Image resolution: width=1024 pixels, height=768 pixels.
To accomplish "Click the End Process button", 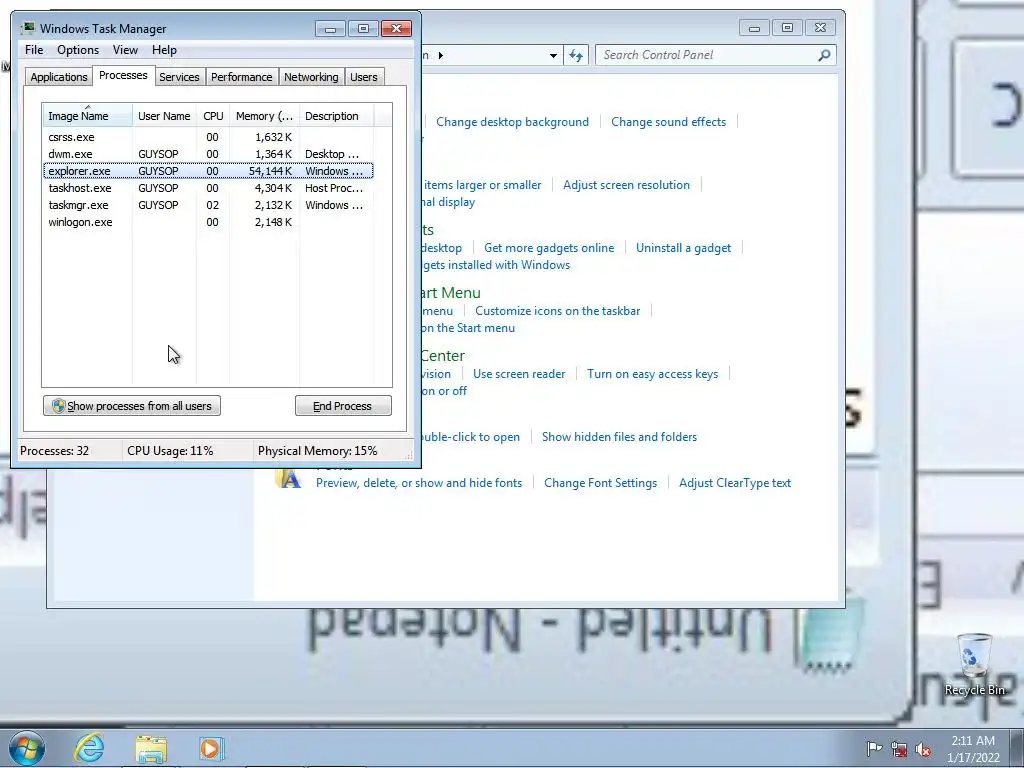I will tap(343, 406).
